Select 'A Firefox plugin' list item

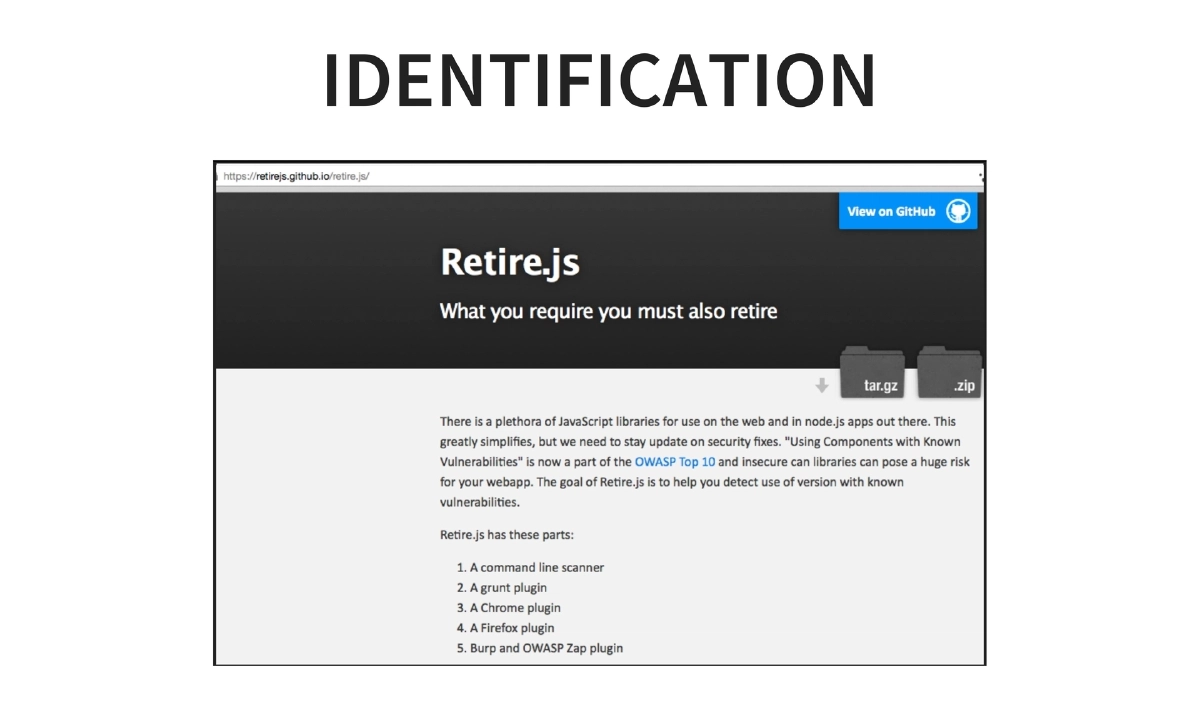512,628
